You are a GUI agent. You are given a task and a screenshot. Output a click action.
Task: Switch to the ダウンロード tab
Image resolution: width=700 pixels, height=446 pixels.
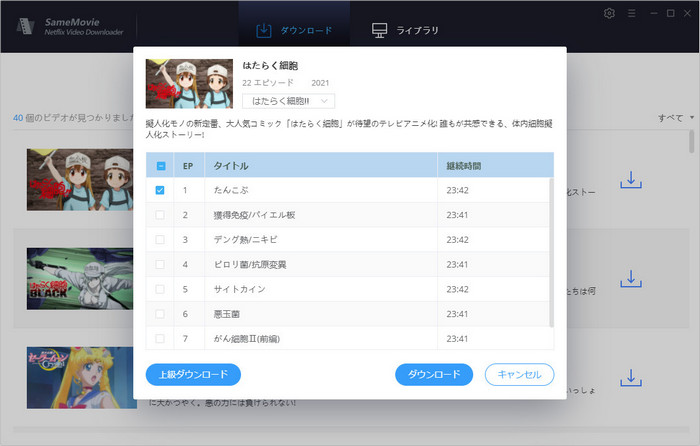coord(293,29)
